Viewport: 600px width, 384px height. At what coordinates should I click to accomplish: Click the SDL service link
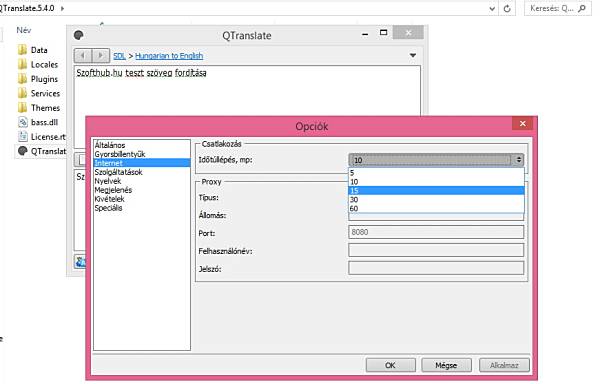[119, 56]
